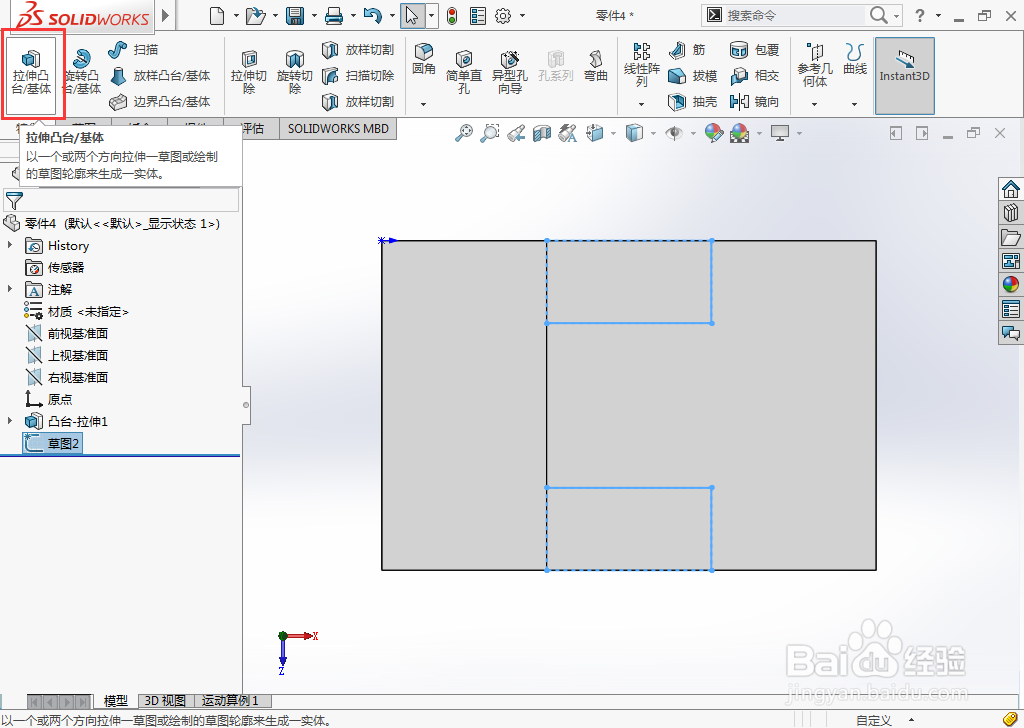Select 草图2 in the feature tree

click(52, 443)
